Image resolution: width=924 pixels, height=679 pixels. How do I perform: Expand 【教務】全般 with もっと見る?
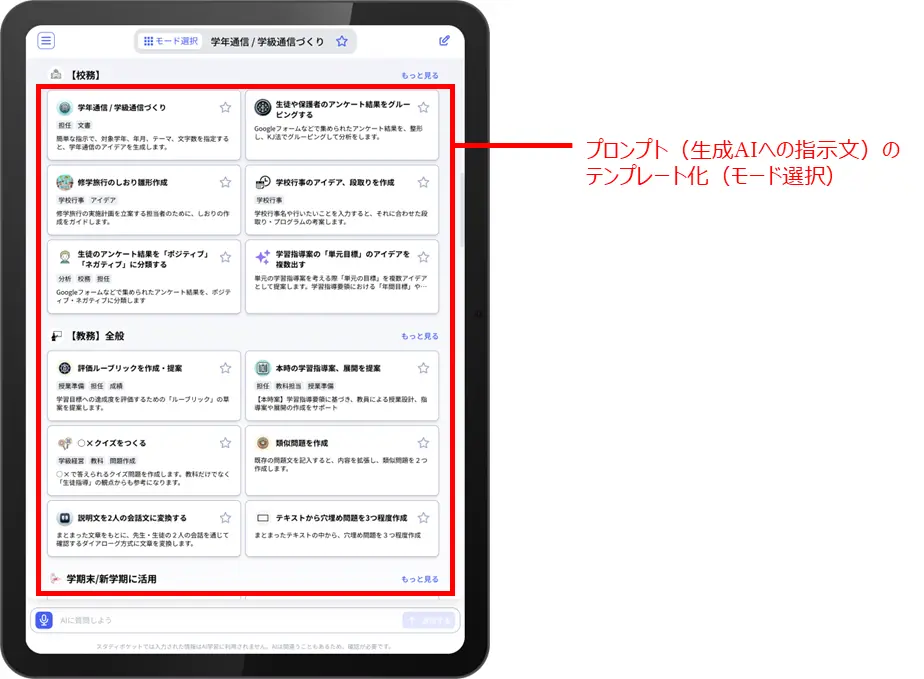tap(419, 336)
